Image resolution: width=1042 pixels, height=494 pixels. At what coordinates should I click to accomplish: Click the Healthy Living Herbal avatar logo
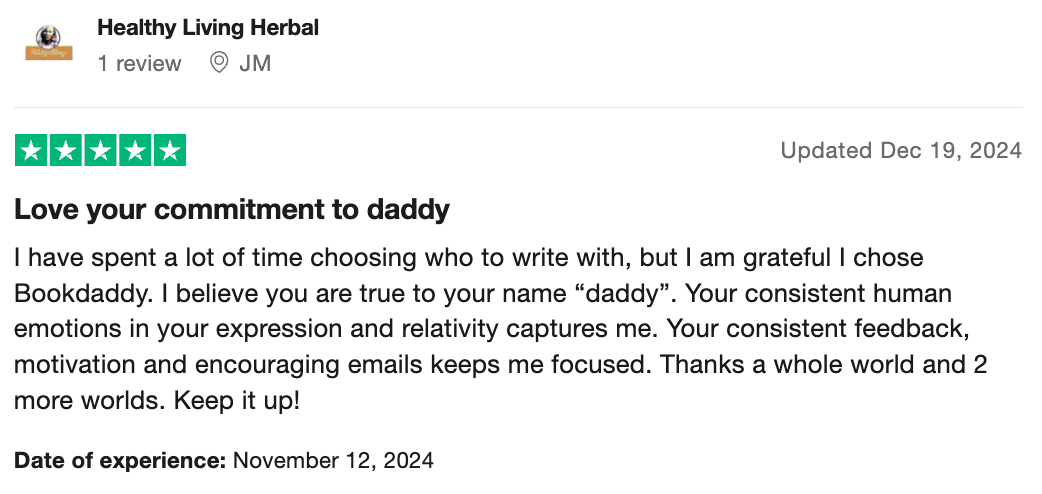click(x=49, y=44)
